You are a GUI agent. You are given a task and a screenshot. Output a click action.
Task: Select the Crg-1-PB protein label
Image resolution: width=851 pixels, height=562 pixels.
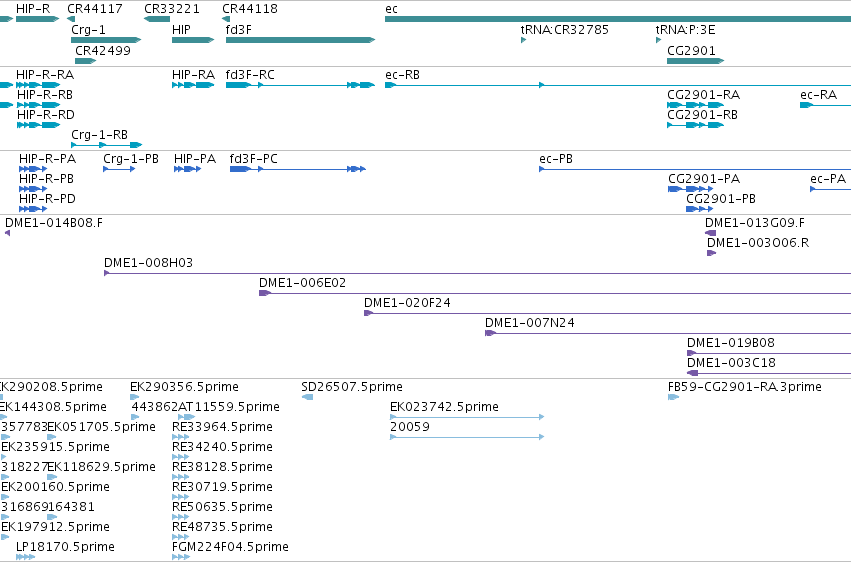131,158
